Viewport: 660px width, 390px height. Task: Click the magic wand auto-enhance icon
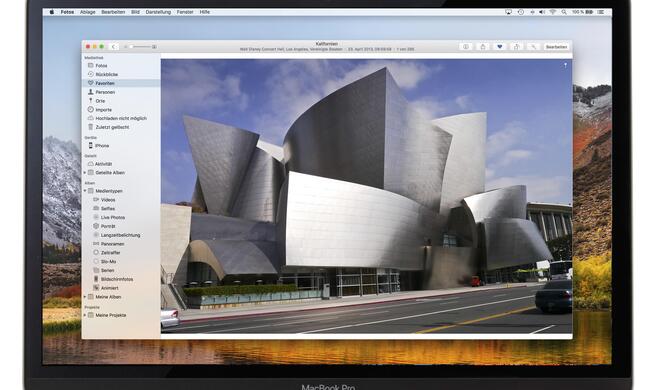click(533, 47)
